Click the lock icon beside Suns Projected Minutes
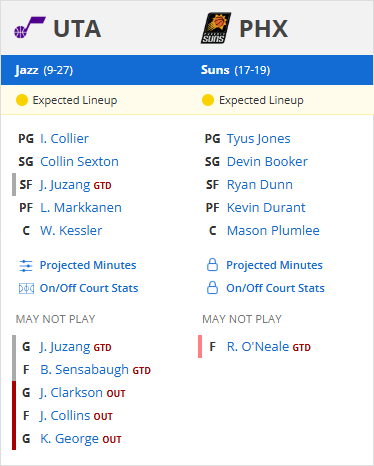Screen dimensions: 374x466 (212, 265)
